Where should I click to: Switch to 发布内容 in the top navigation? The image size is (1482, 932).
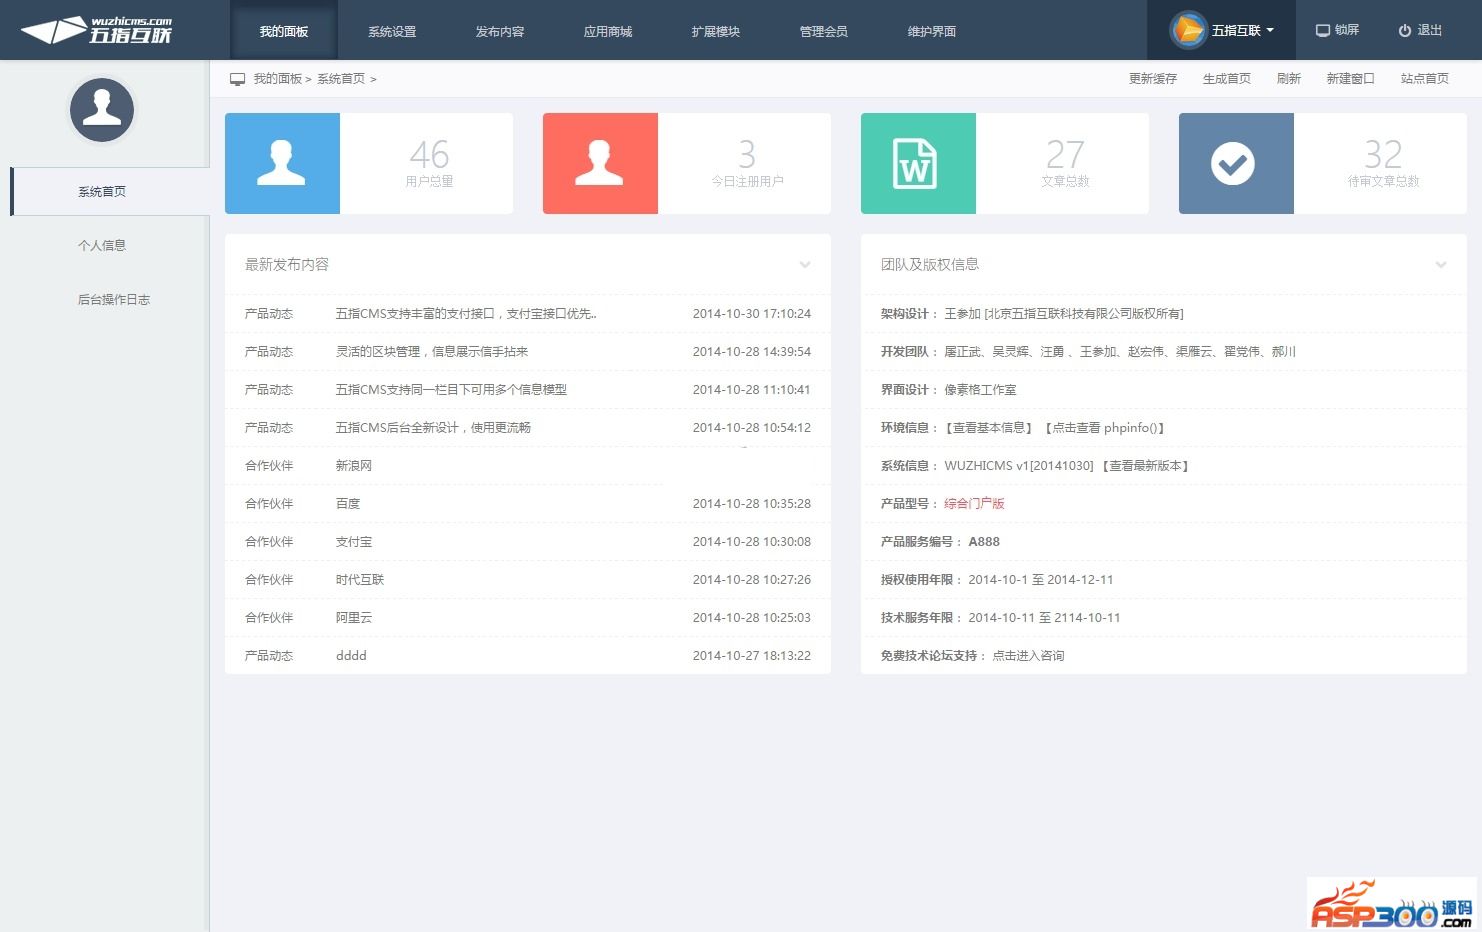[x=500, y=31]
